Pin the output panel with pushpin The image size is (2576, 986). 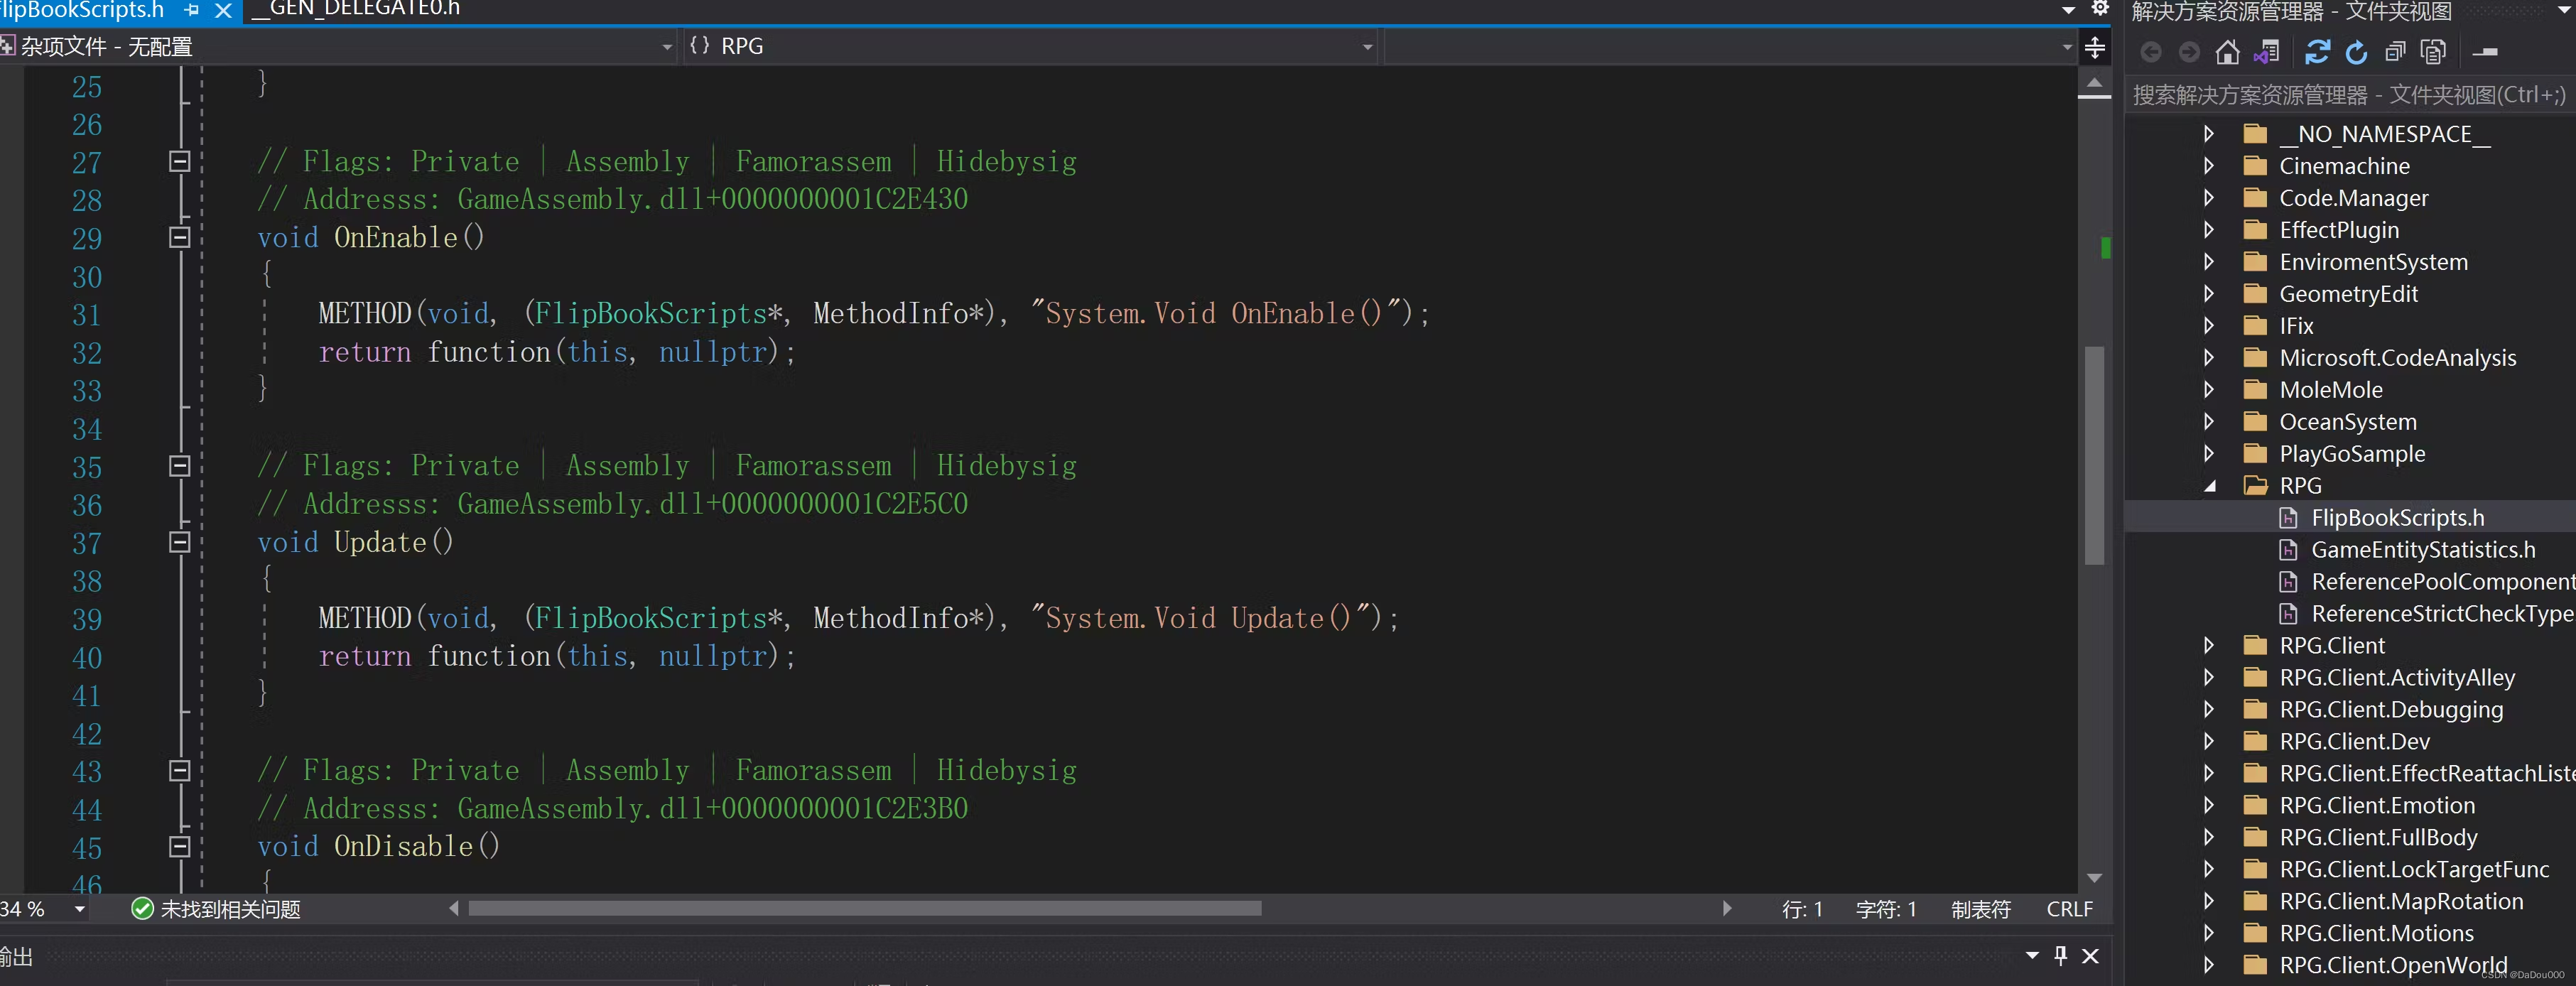click(x=2060, y=955)
